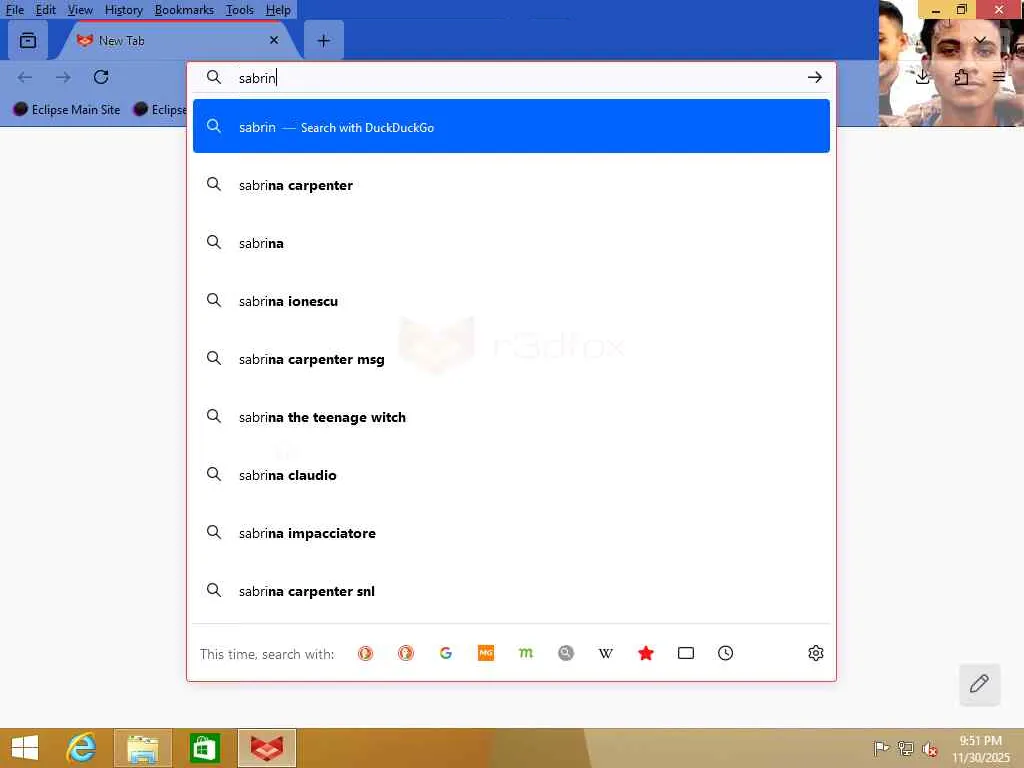This screenshot has width=1024, height=768.
Task: Open Action Center flag tray icon
Action: [881, 748]
